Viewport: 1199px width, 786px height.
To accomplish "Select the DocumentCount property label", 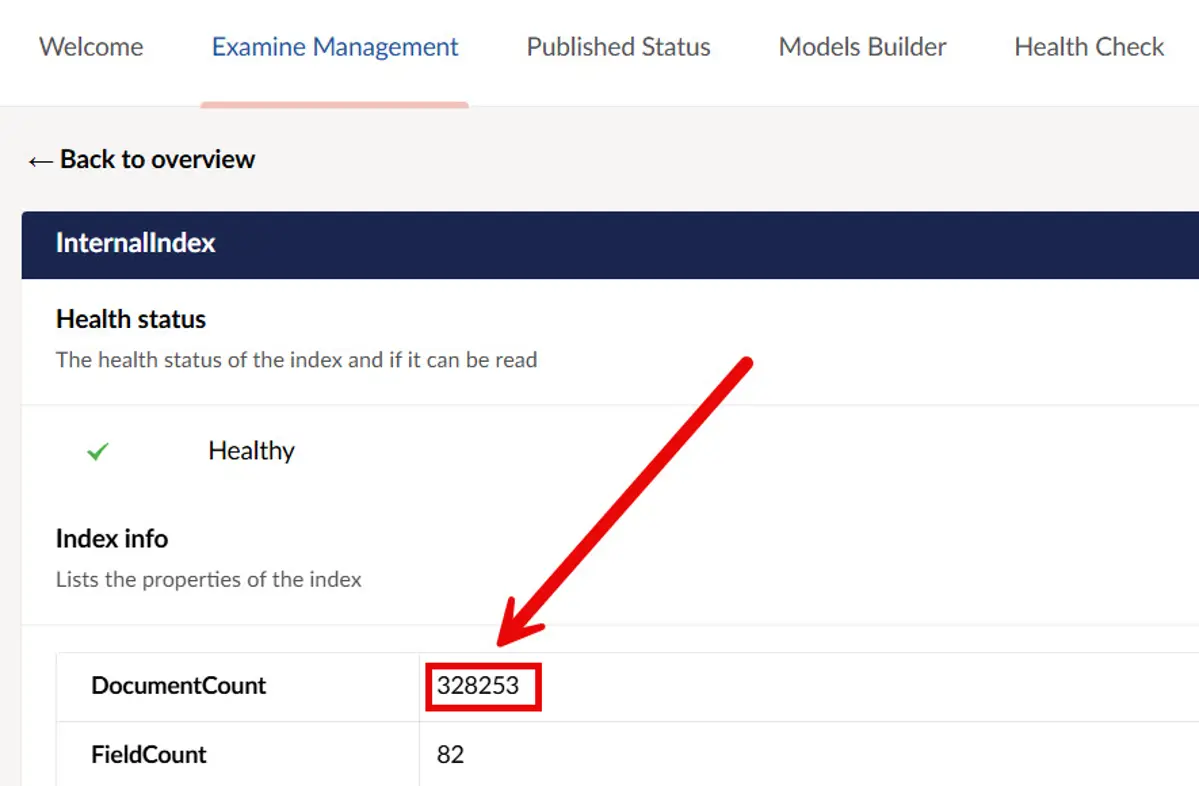I will point(179,686).
